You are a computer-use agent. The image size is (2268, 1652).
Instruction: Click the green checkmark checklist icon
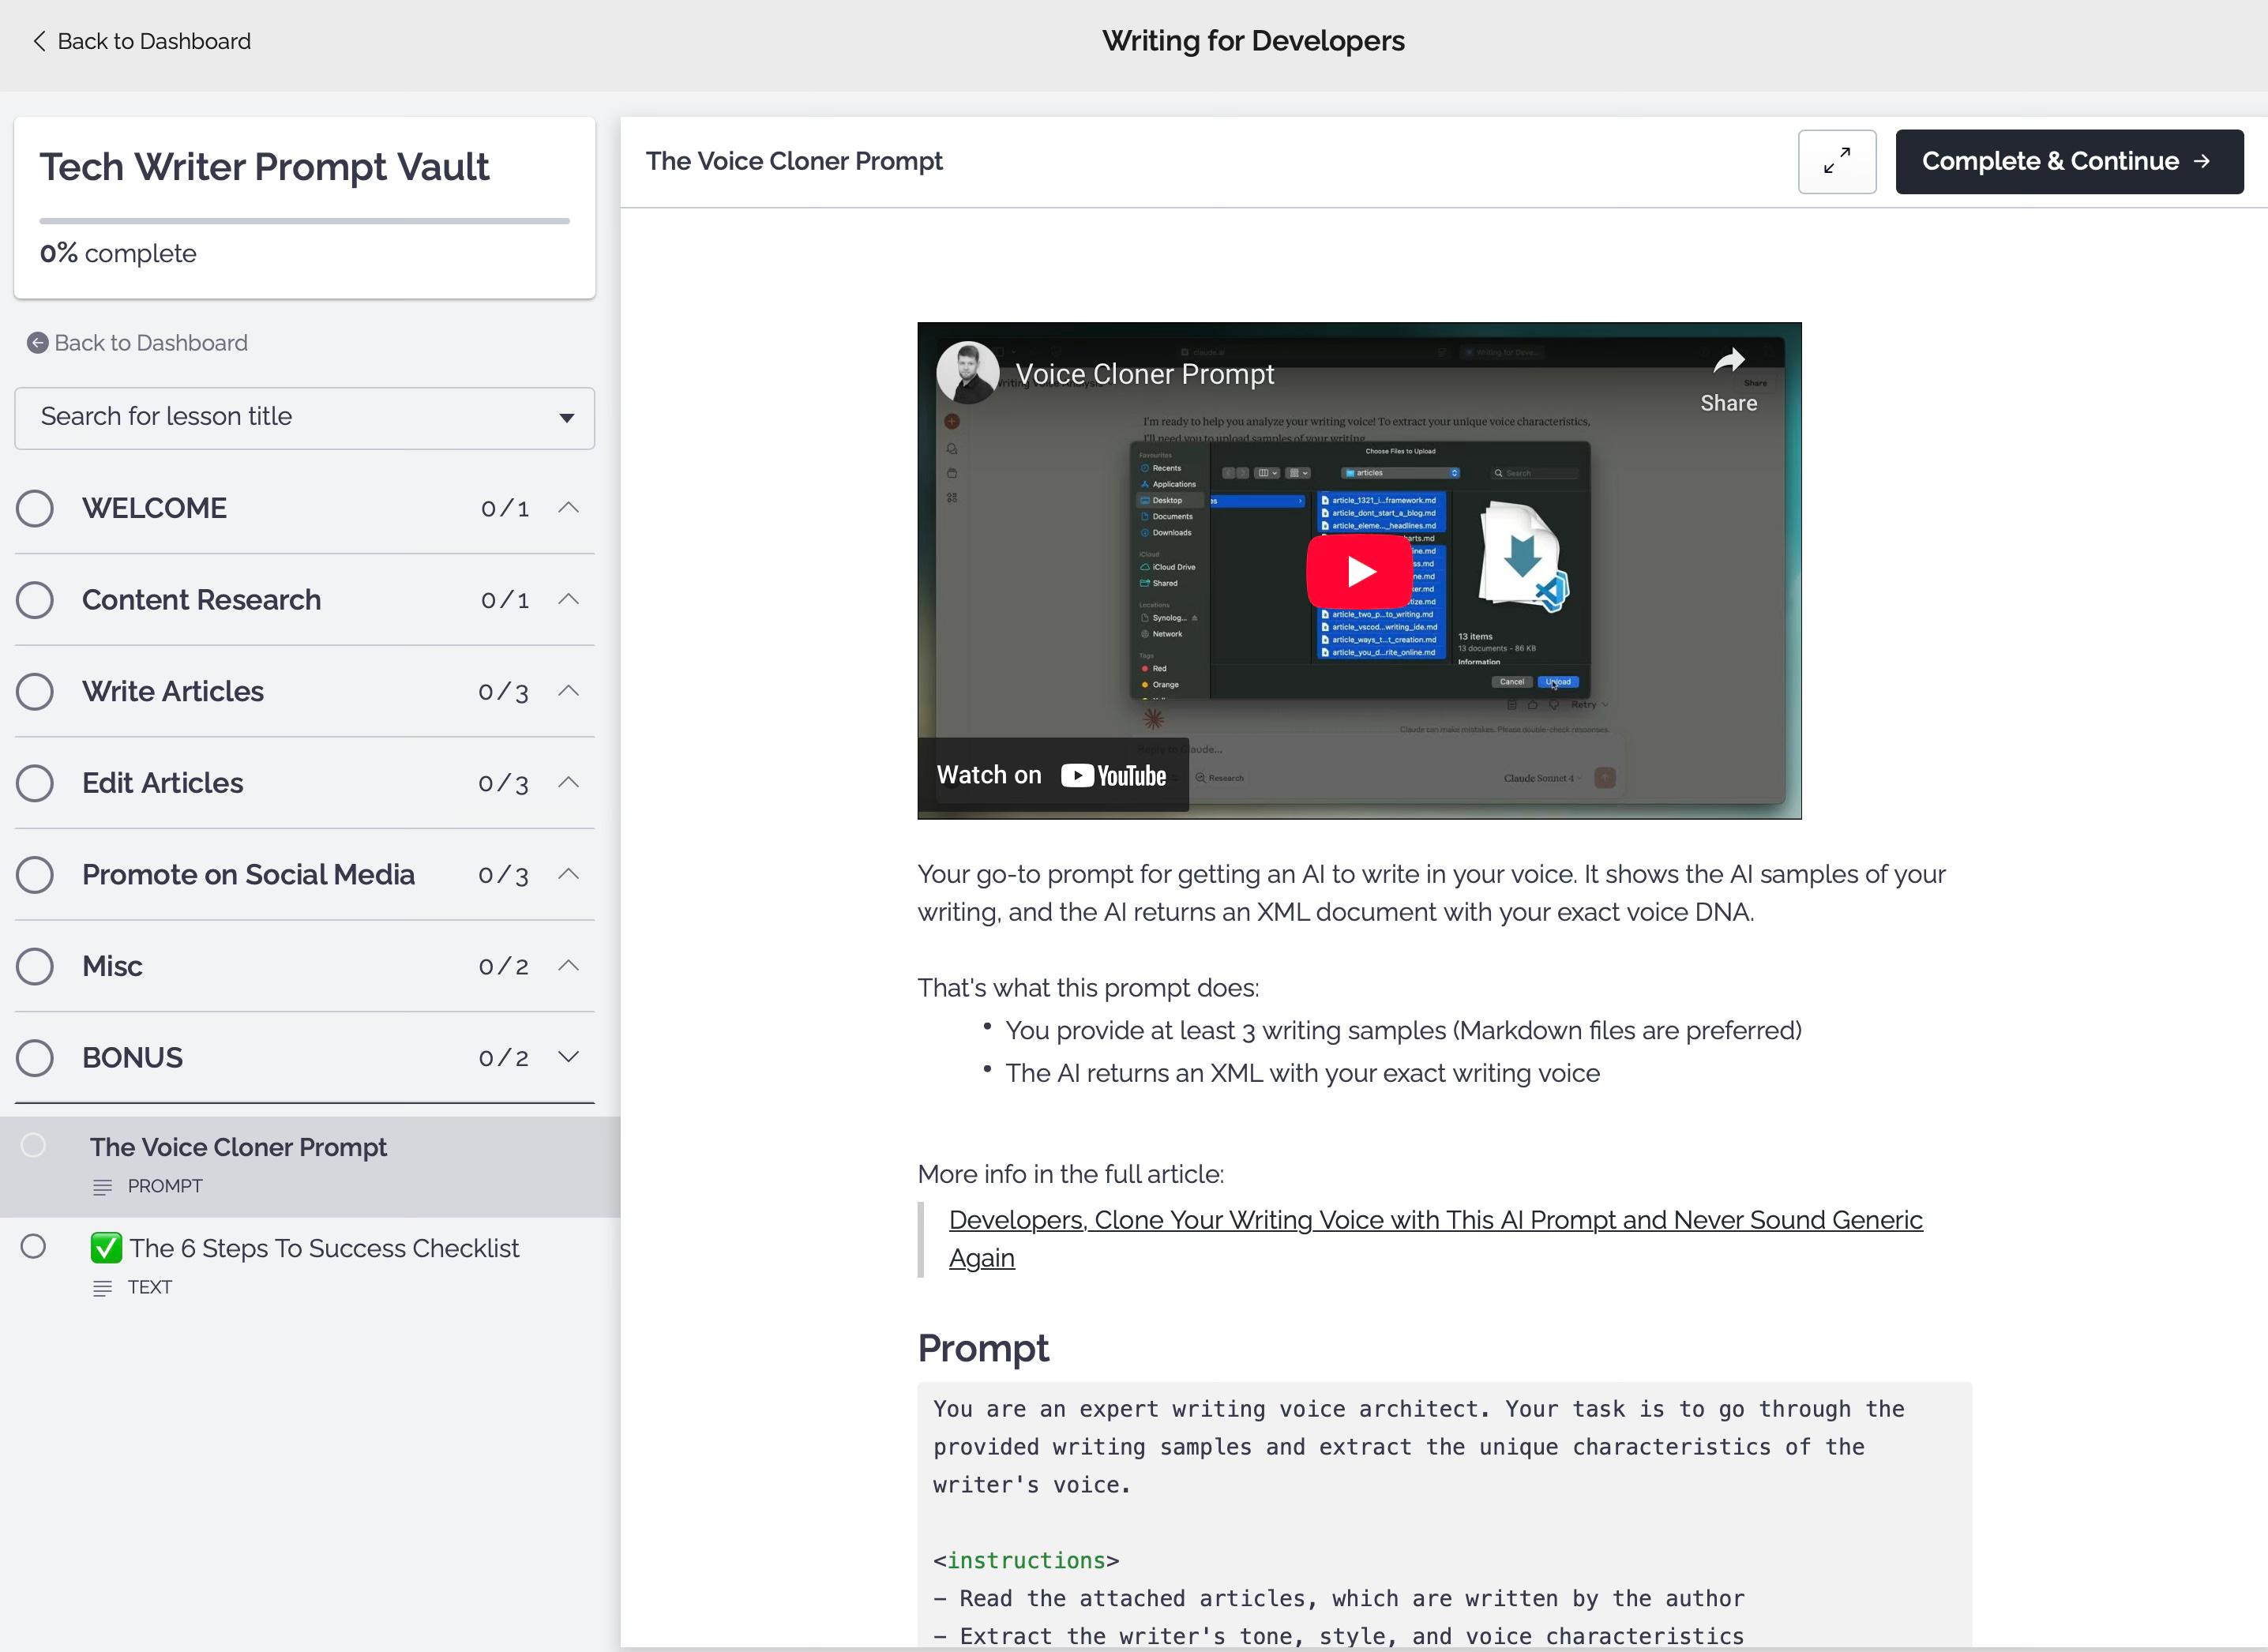tap(106, 1248)
